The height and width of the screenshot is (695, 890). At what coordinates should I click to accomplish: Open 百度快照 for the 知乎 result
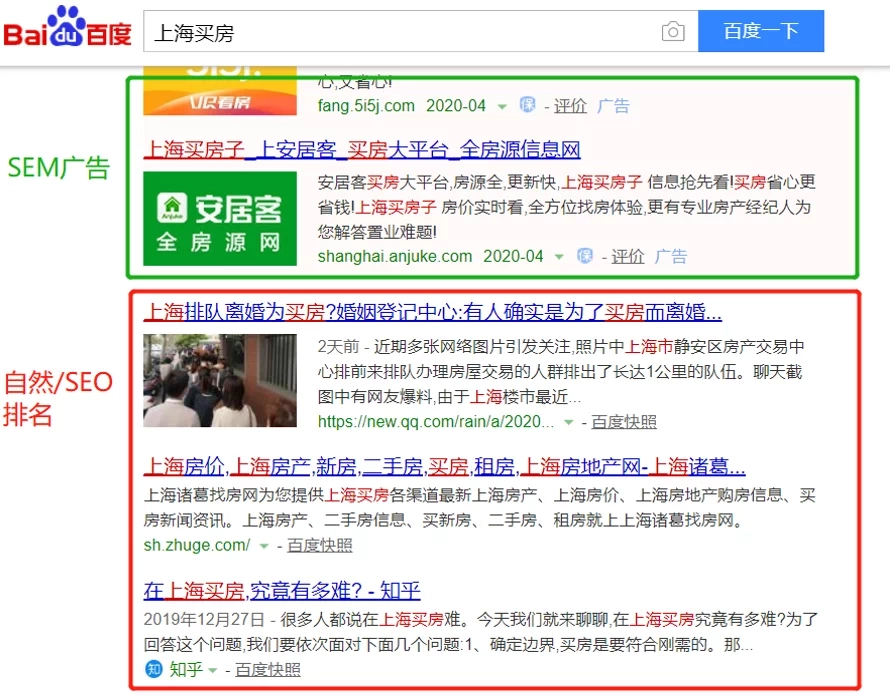pyautogui.click(x=268, y=670)
